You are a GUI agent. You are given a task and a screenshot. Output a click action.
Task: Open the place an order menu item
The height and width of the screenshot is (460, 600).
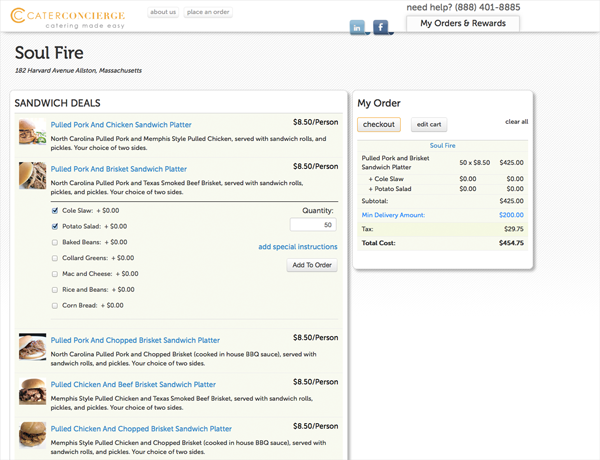[x=208, y=12]
